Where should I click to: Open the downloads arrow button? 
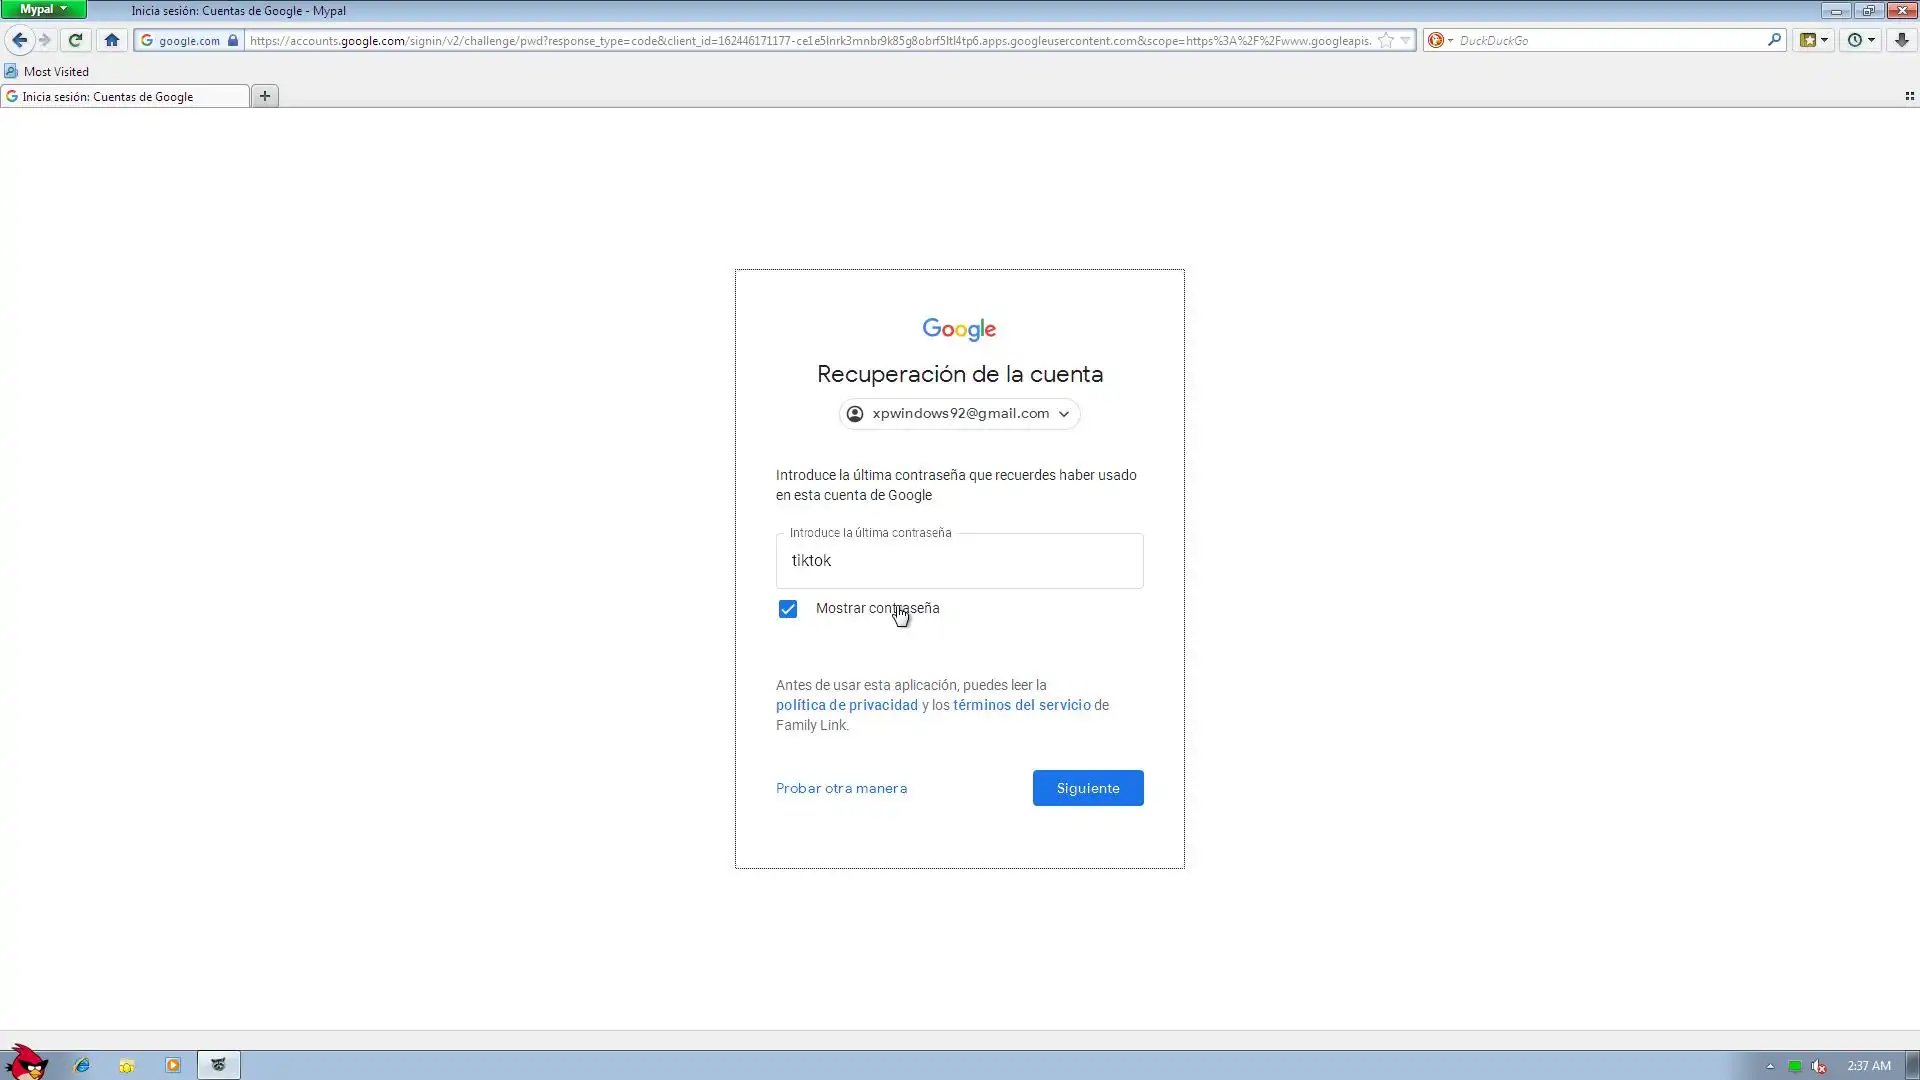1901,40
